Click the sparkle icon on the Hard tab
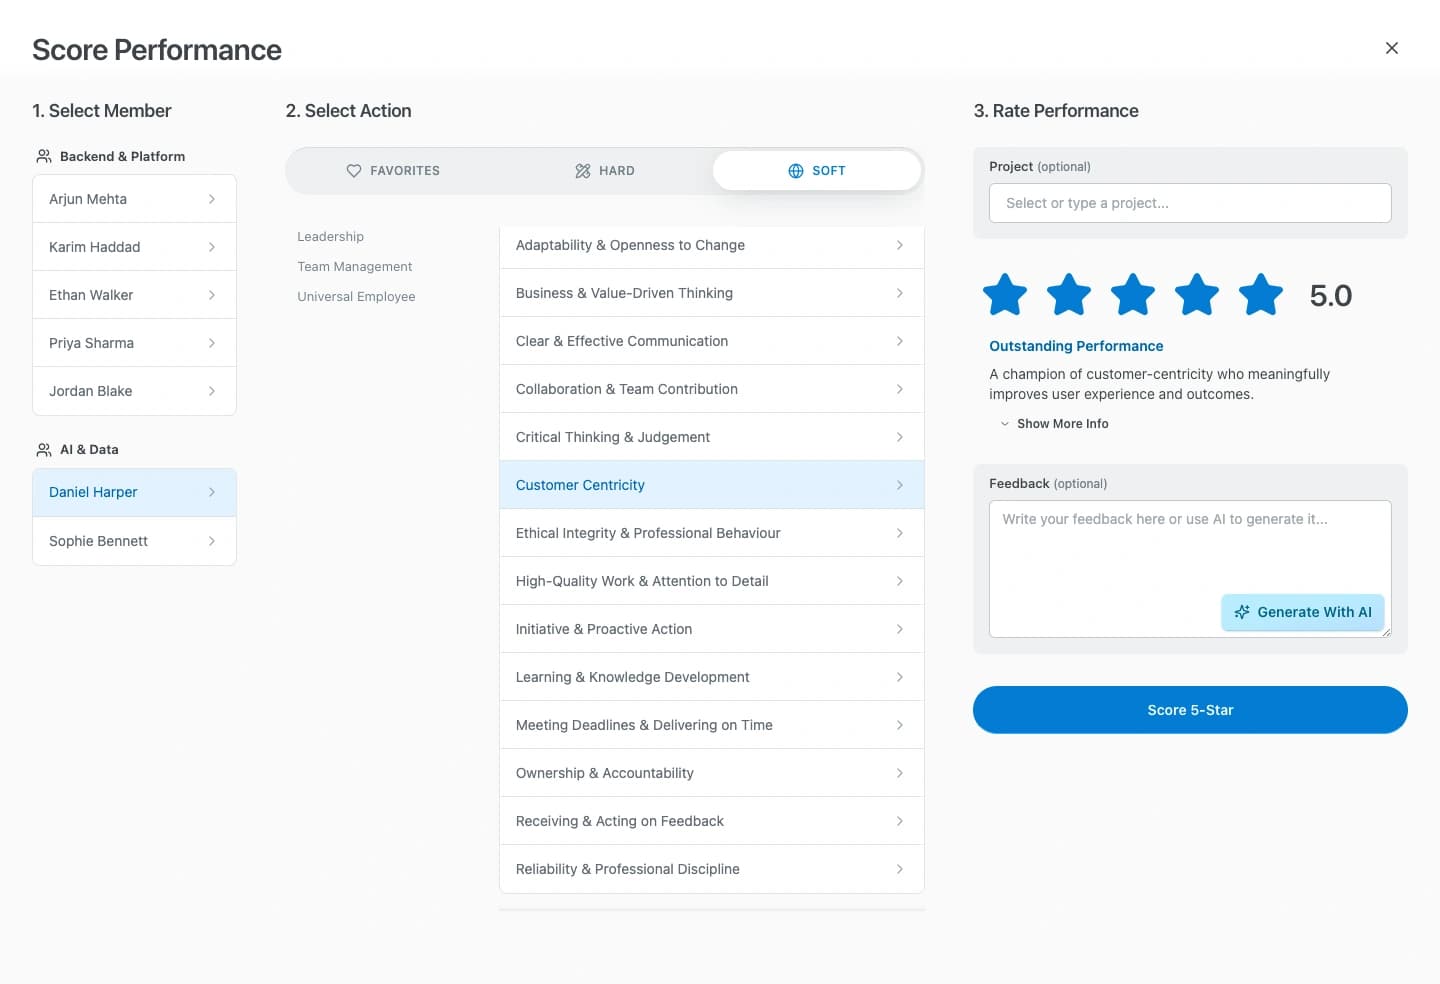The image size is (1440, 984). pos(582,170)
